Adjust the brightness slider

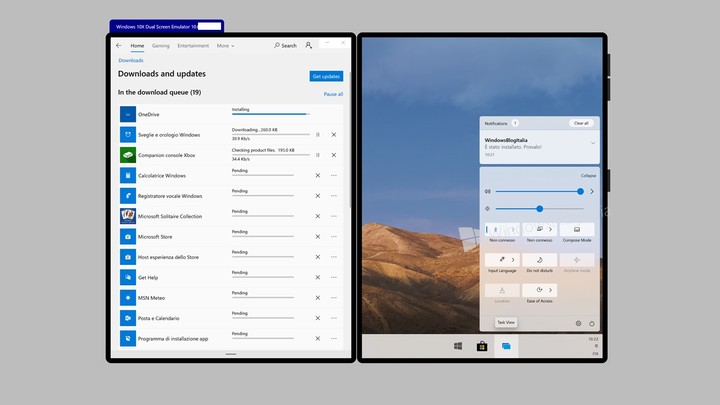click(540, 208)
